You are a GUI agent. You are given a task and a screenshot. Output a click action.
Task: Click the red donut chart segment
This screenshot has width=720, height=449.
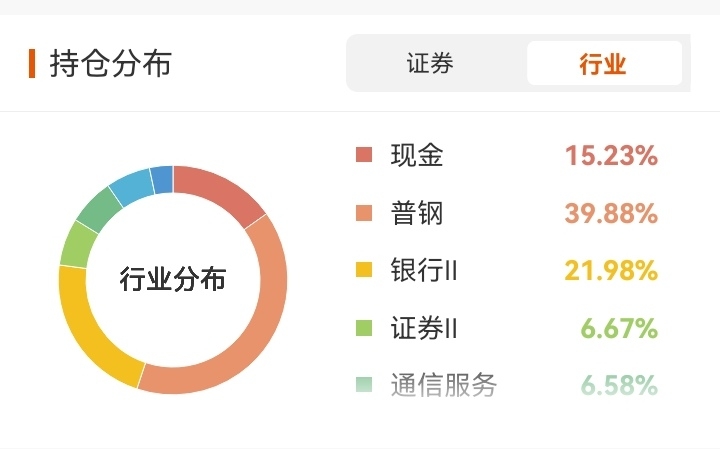pyautogui.click(x=216, y=187)
